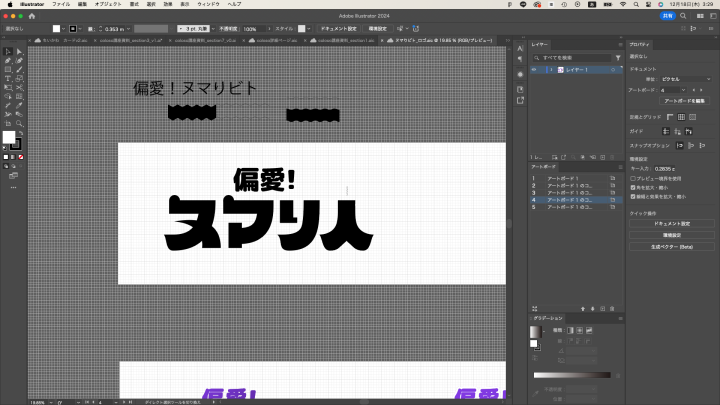
Task: Expand レイヤー 1 with its disclosure arrow
Action: click(x=551, y=70)
